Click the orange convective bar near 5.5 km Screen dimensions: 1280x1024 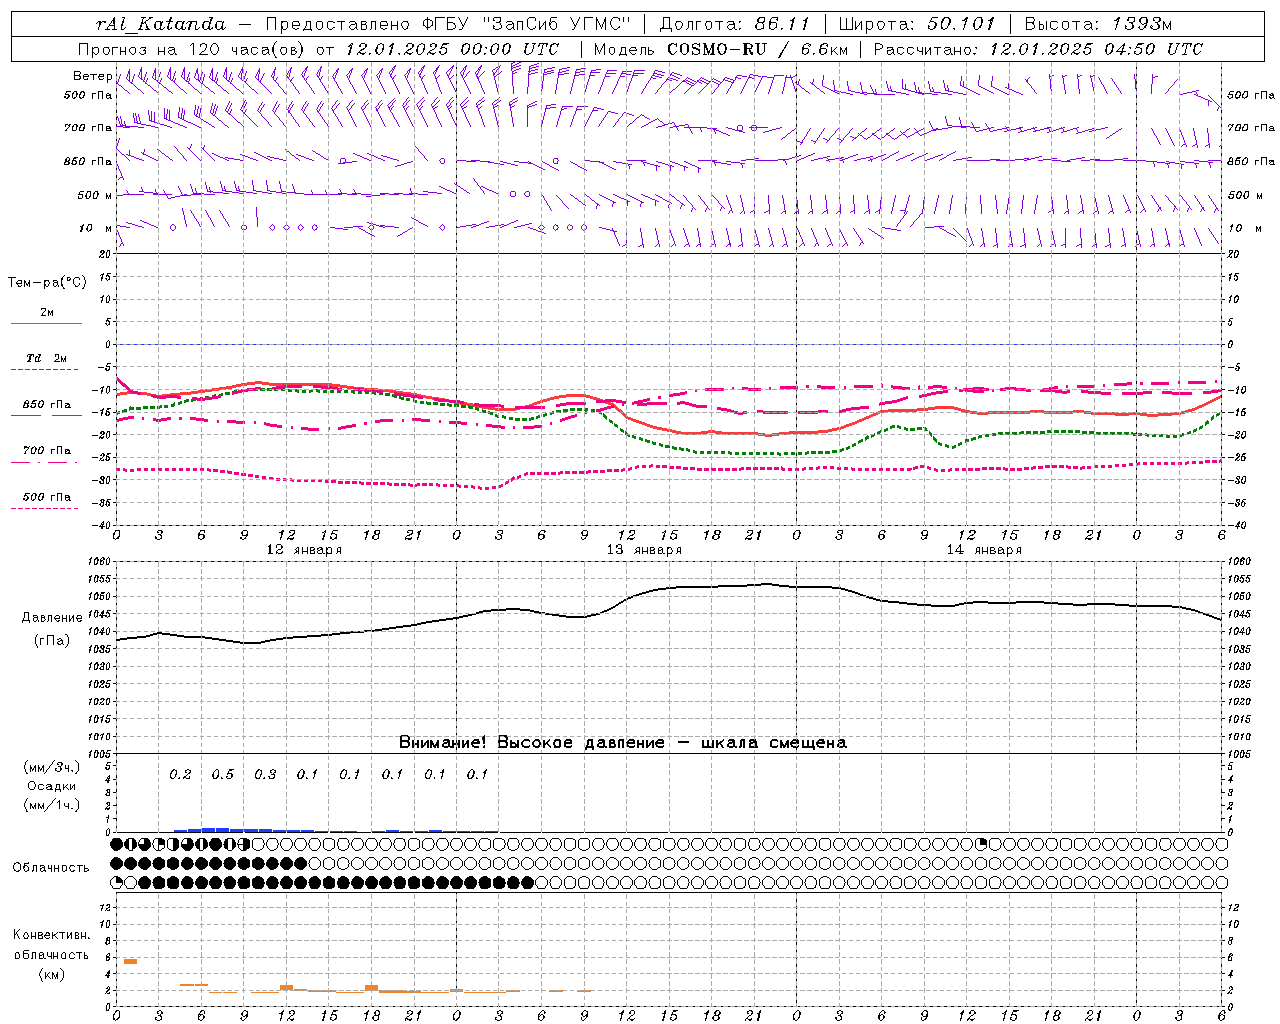coord(130,961)
